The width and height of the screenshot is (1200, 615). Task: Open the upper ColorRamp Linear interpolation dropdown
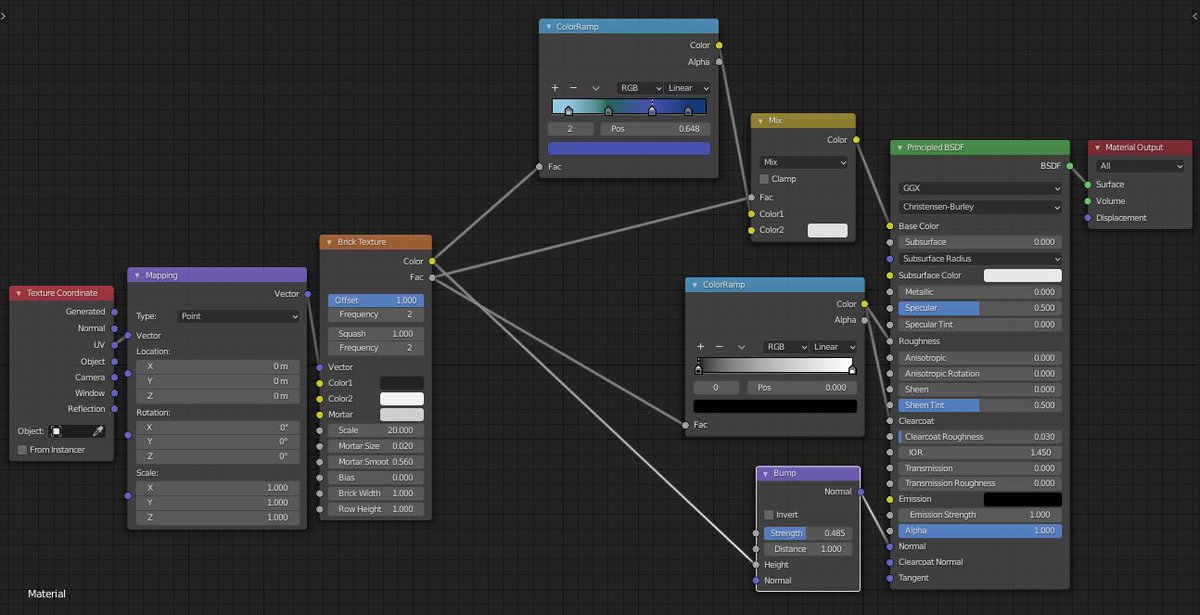click(687, 88)
